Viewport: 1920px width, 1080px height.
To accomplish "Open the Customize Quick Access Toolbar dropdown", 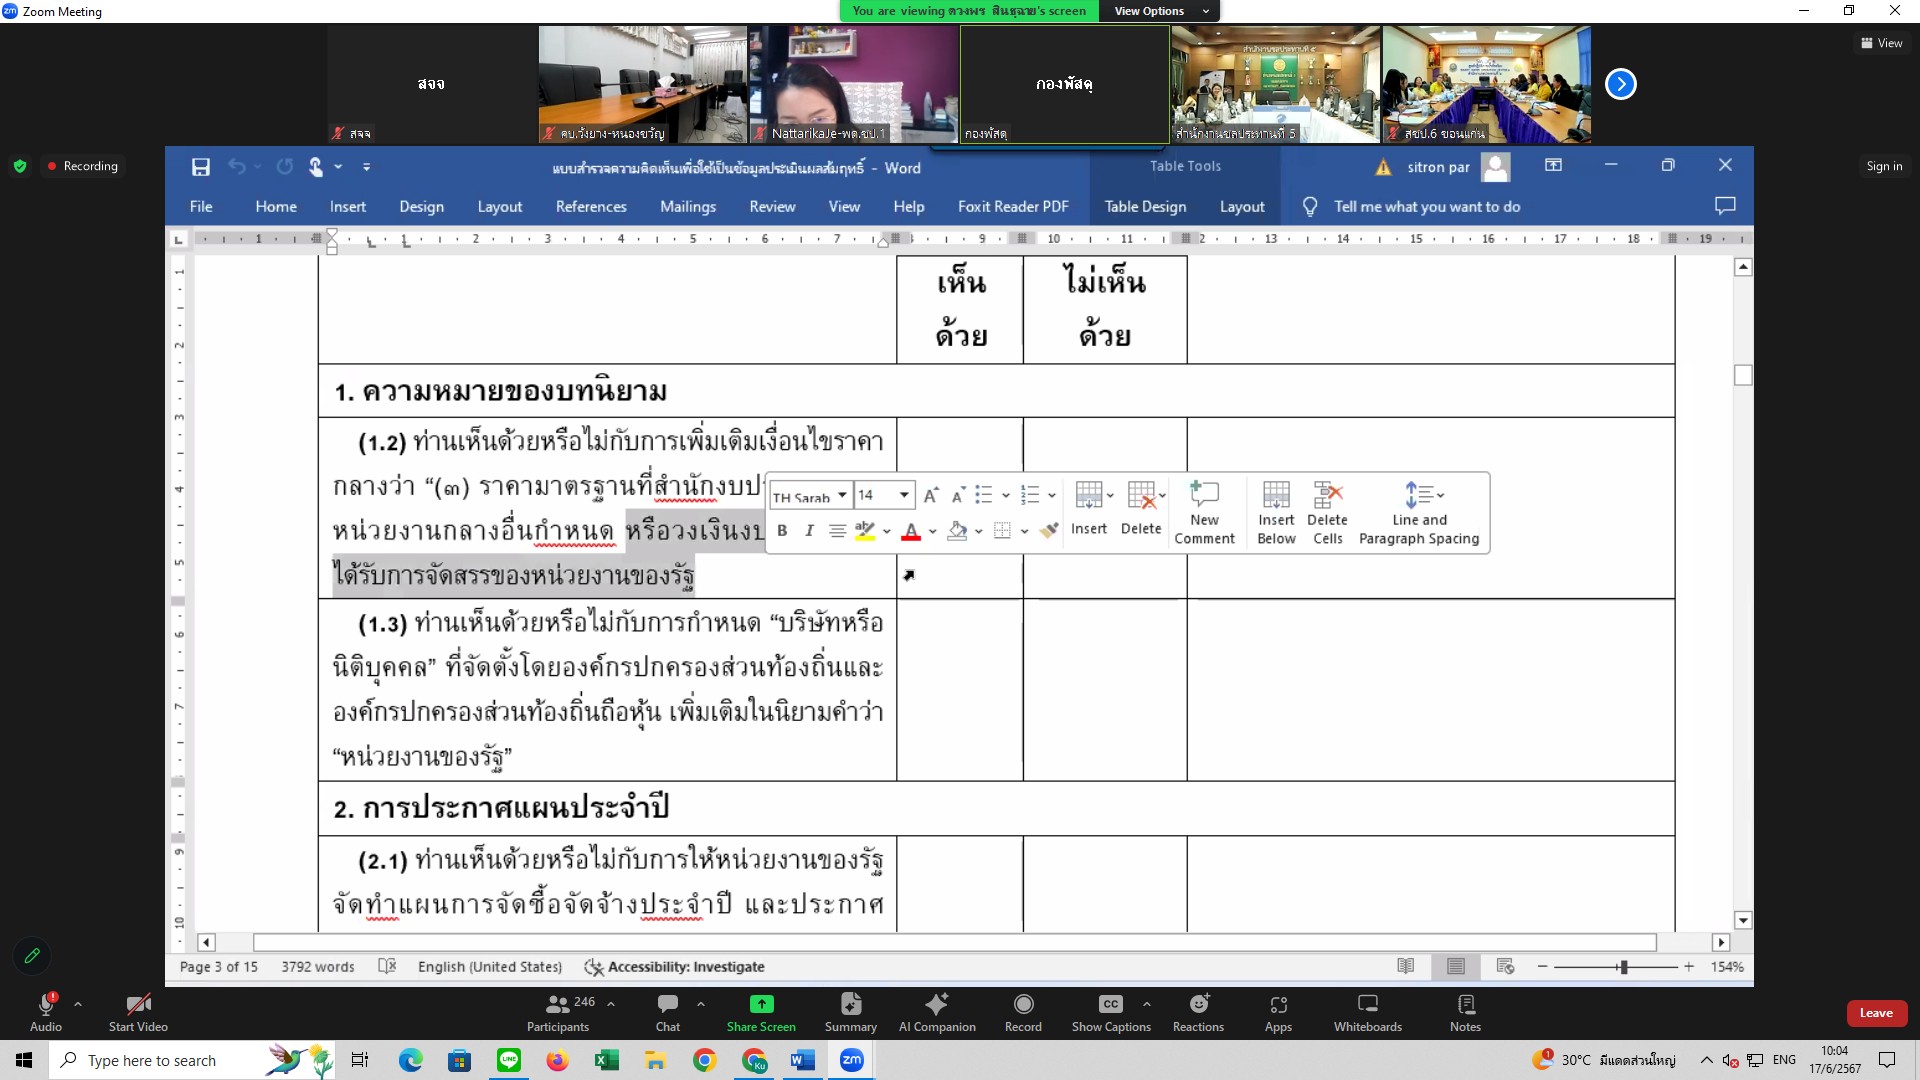I will tap(366, 167).
